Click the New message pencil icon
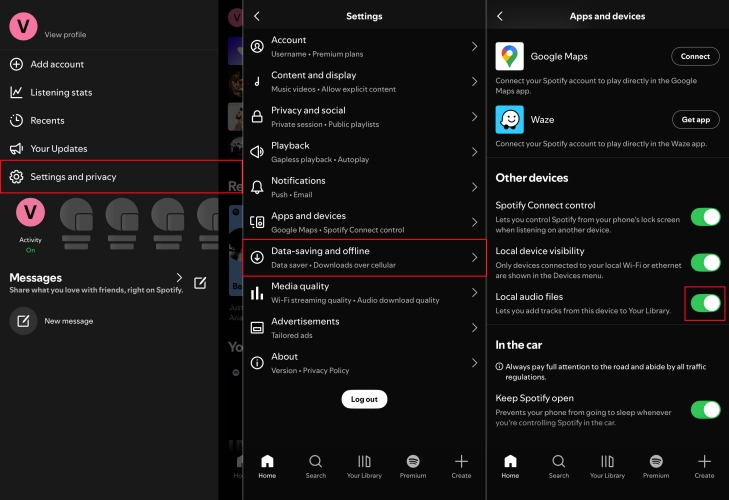This screenshot has width=729, height=500. coord(23,321)
